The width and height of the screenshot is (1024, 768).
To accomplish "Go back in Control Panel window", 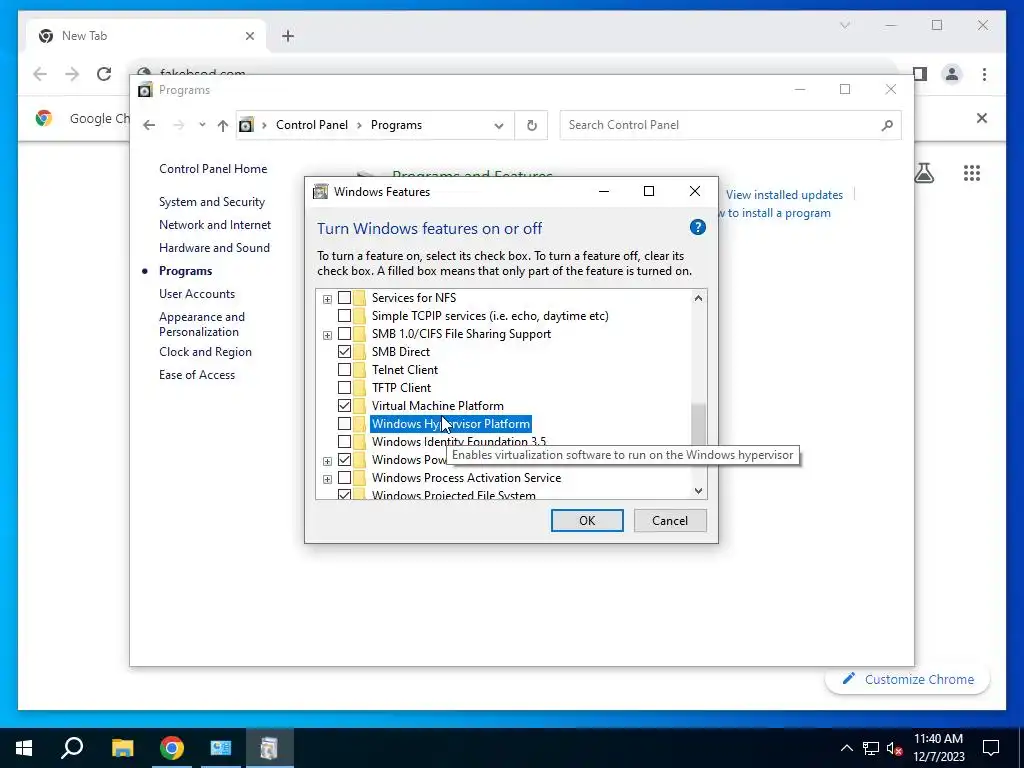I will click(x=149, y=125).
